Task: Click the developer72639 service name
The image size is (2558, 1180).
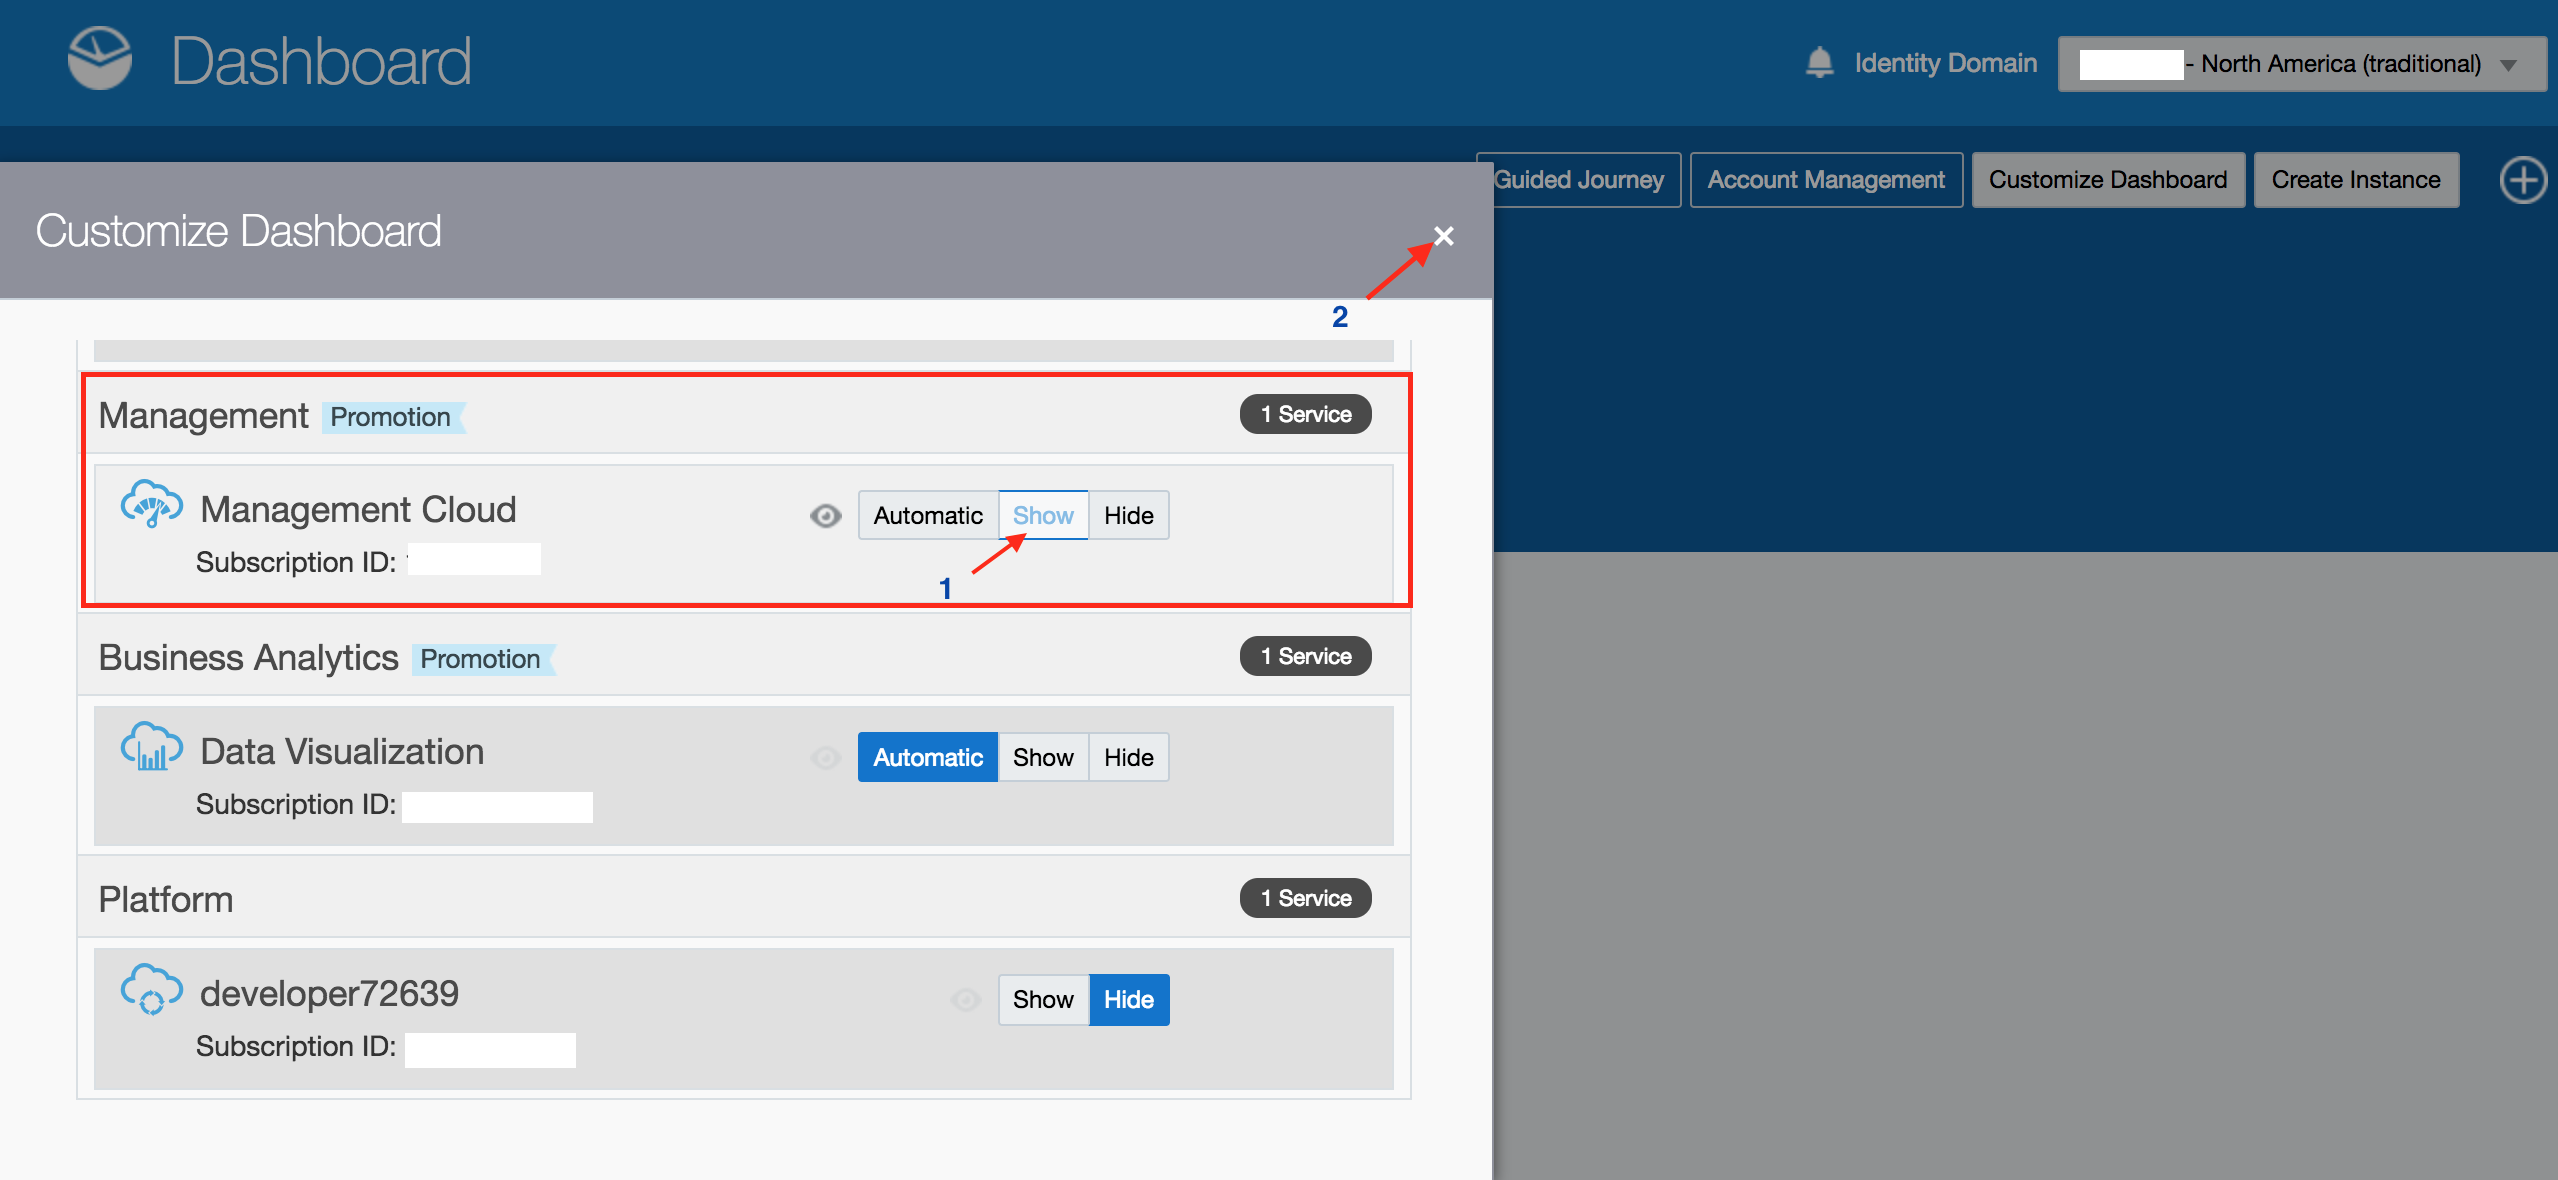Action: pos(329,993)
